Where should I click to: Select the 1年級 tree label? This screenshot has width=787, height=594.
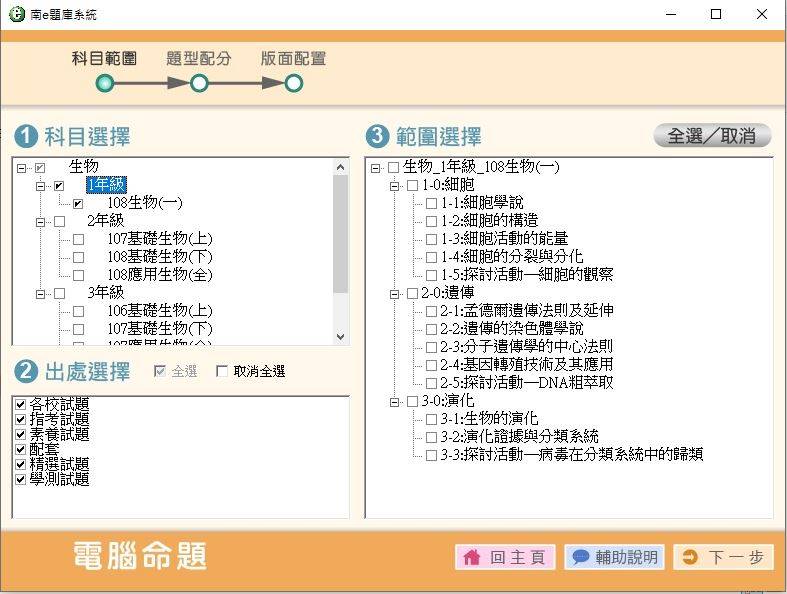(106, 185)
